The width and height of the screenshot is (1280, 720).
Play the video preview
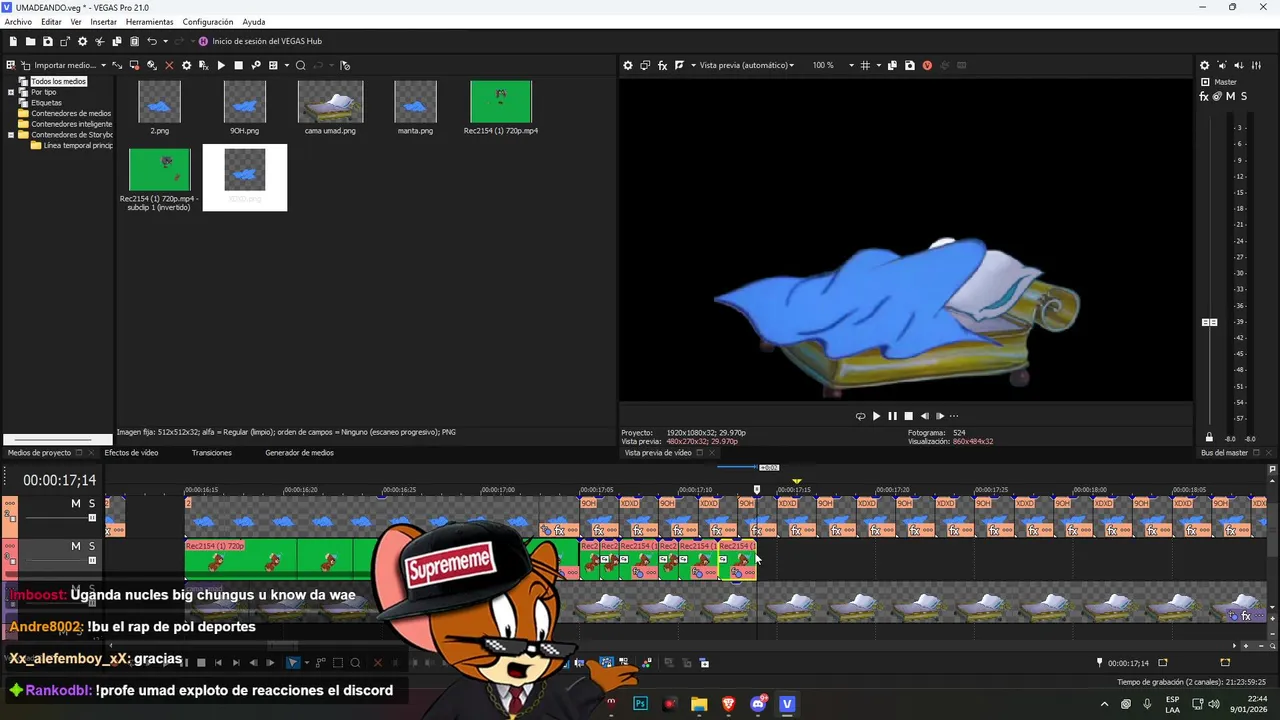[876, 416]
